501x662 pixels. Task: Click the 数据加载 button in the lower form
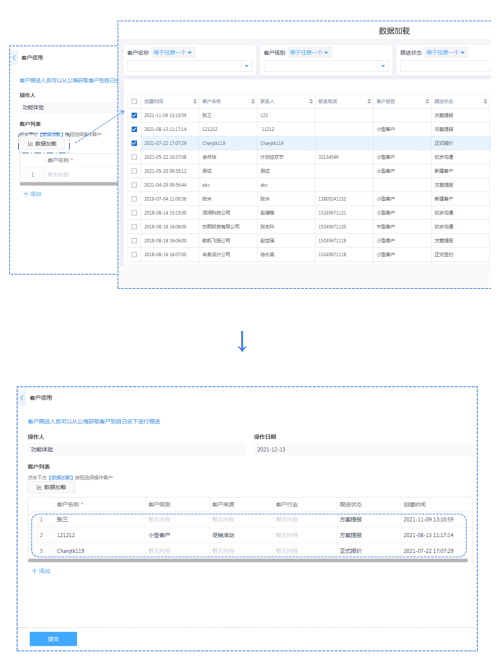[x=51, y=487]
